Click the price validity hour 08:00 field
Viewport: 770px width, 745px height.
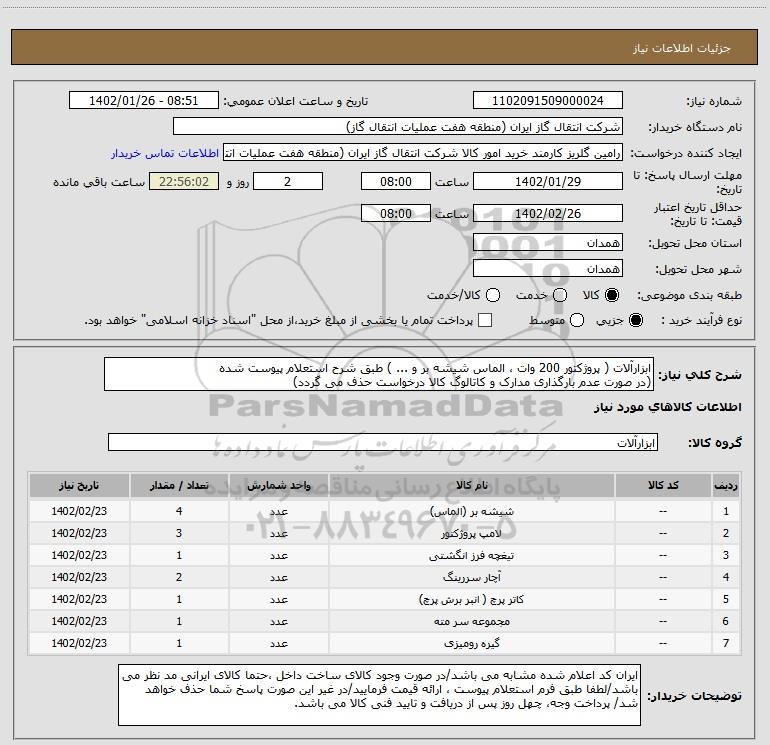pyautogui.click(x=396, y=213)
